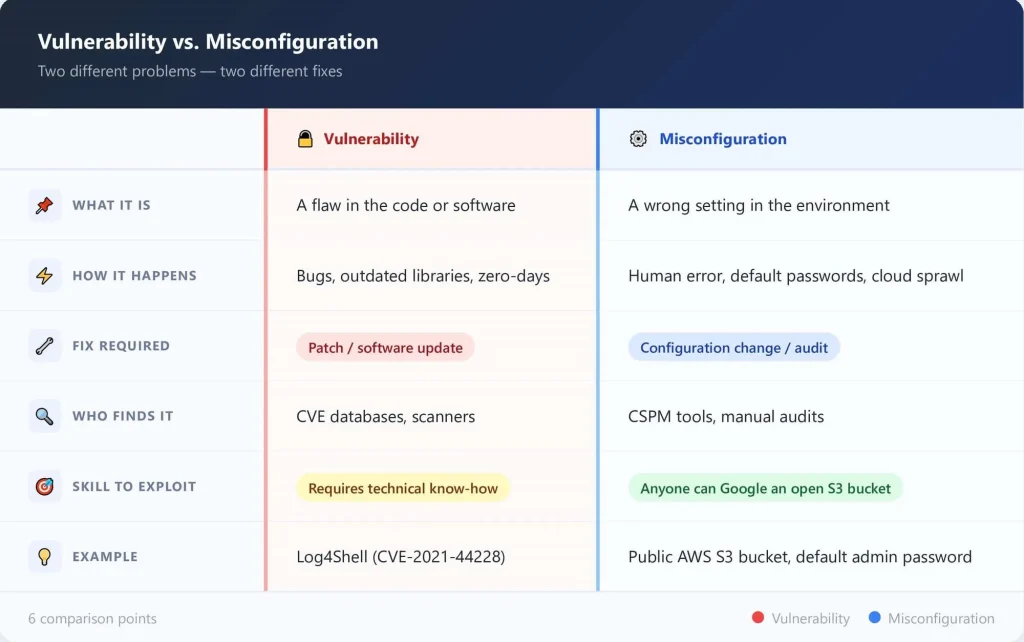
Task: Click the Patch / software update pill
Action: pos(385,348)
